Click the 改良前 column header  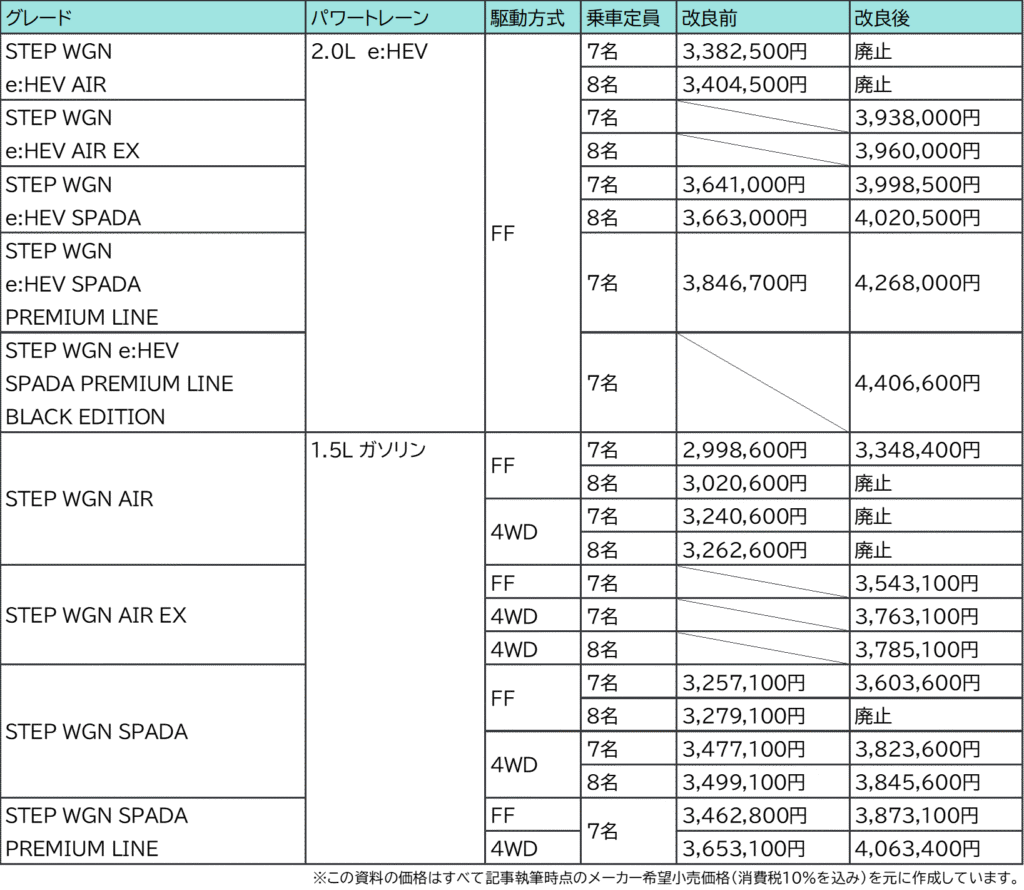(x=763, y=18)
